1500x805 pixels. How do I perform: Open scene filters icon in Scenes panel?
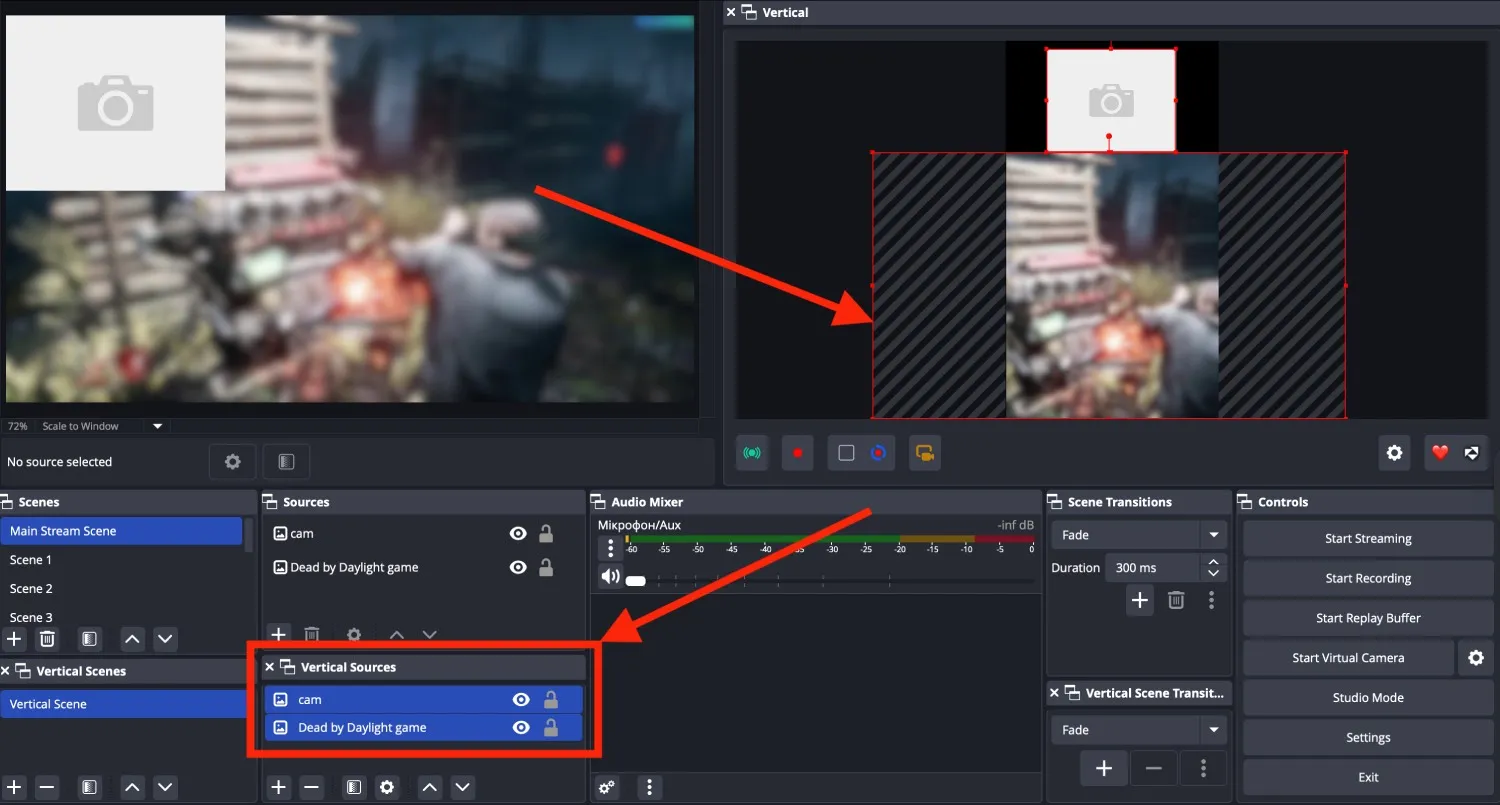click(90, 638)
